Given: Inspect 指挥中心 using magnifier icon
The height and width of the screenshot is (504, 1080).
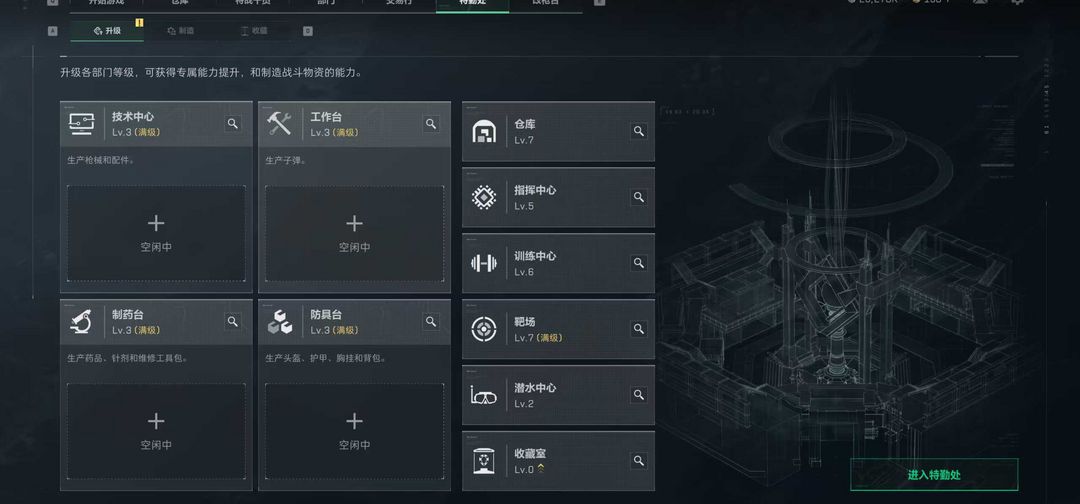Looking at the screenshot, I should click(x=638, y=197).
